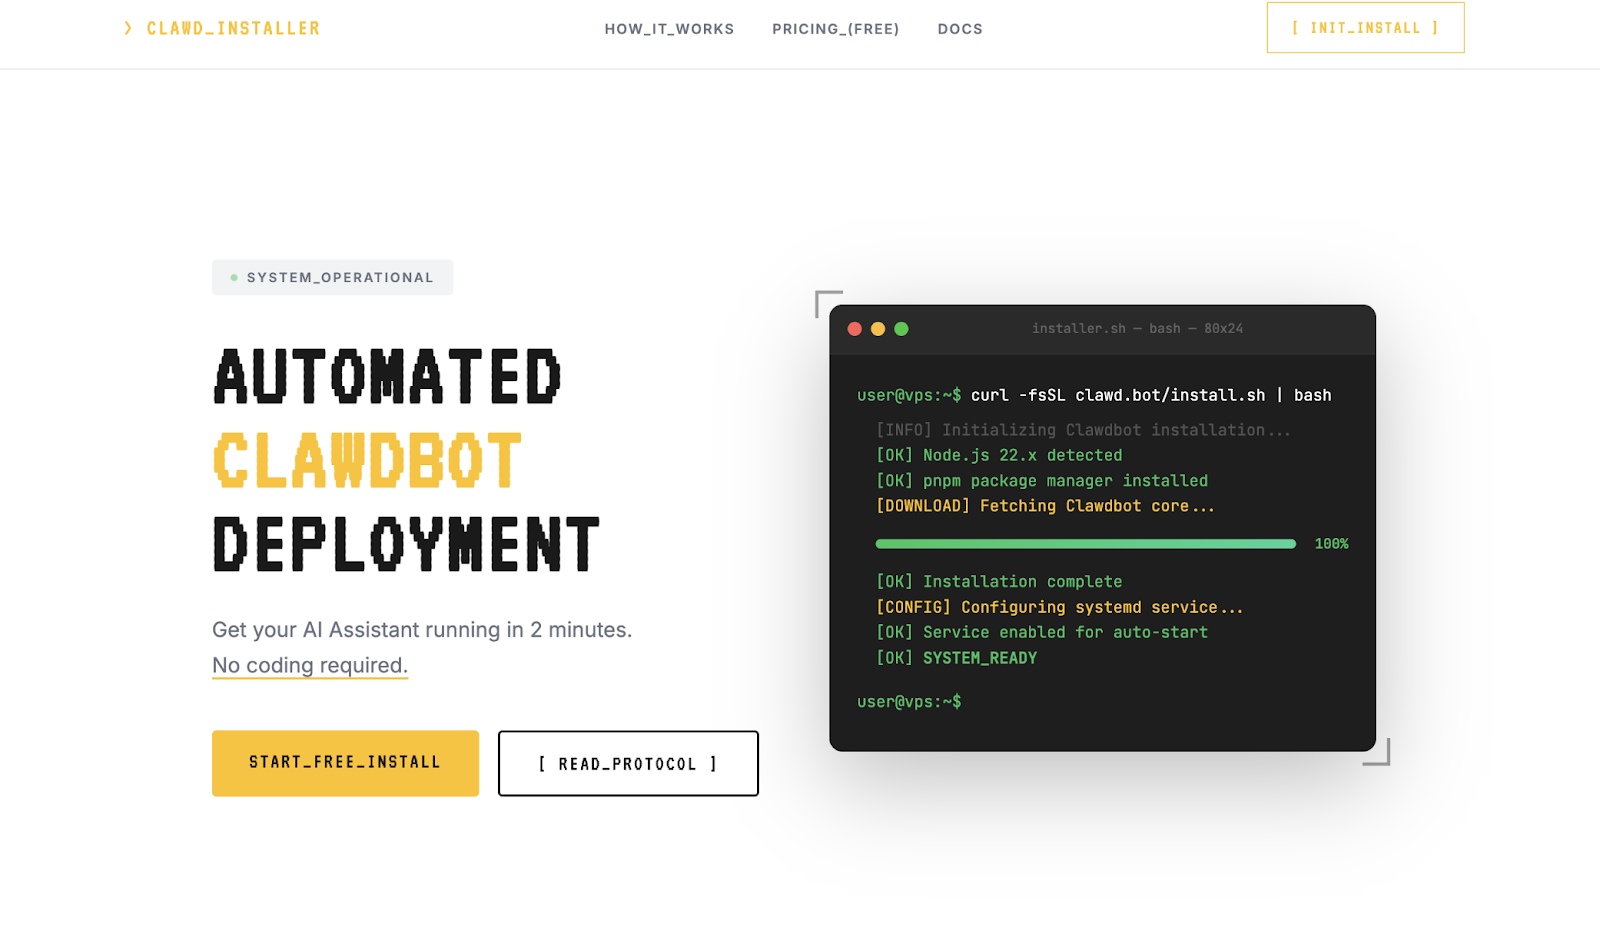Start the free install button
The width and height of the screenshot is (1600, 944).
click(345, 763)
